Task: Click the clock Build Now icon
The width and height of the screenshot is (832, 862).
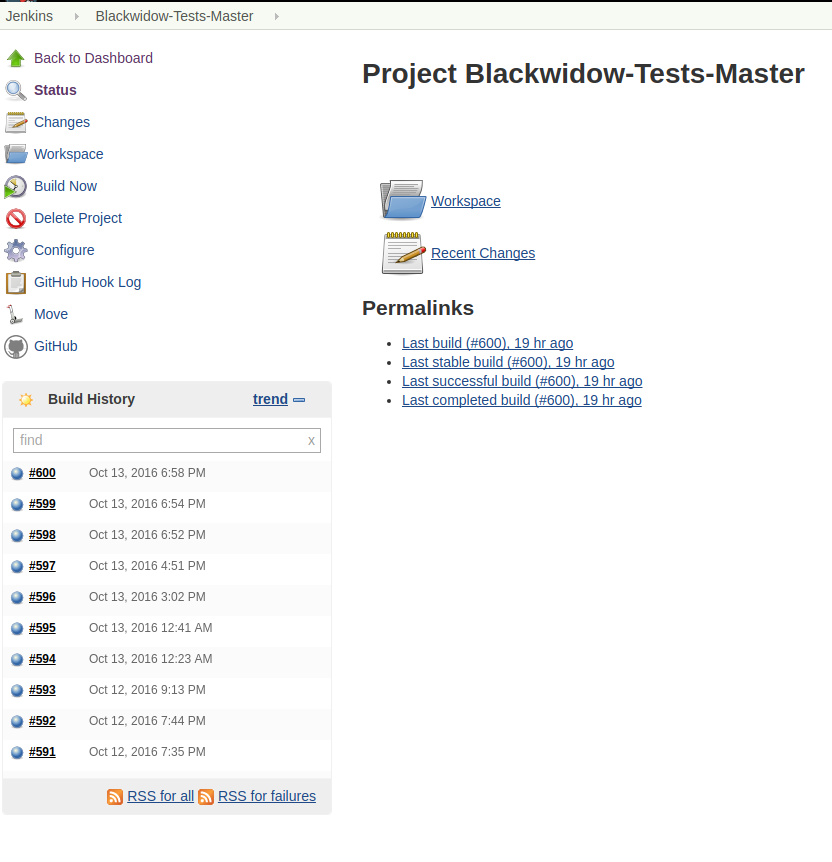Action: coord(15,186)
